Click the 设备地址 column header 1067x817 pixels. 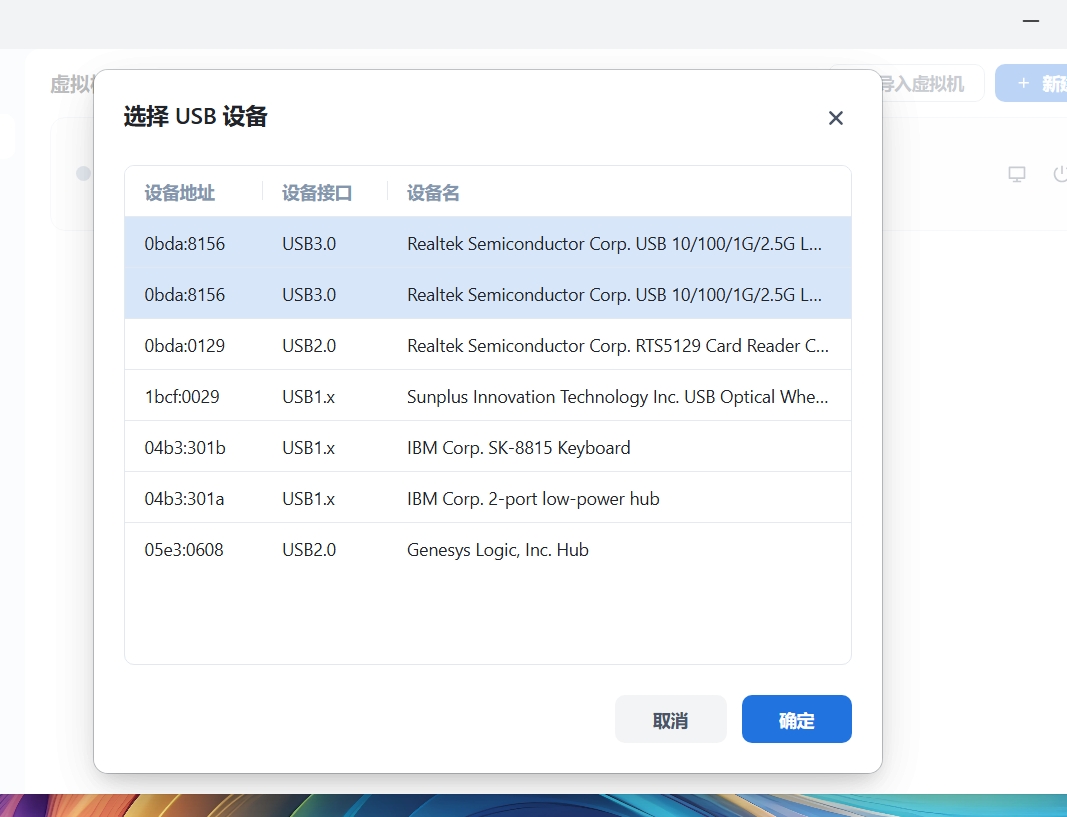(x=179, y=192)
